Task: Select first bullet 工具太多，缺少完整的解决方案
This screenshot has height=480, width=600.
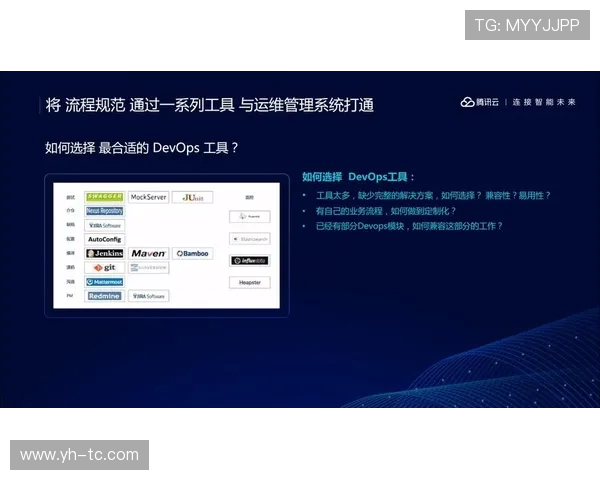Action: pyautogui.click(x=433, y=196)
